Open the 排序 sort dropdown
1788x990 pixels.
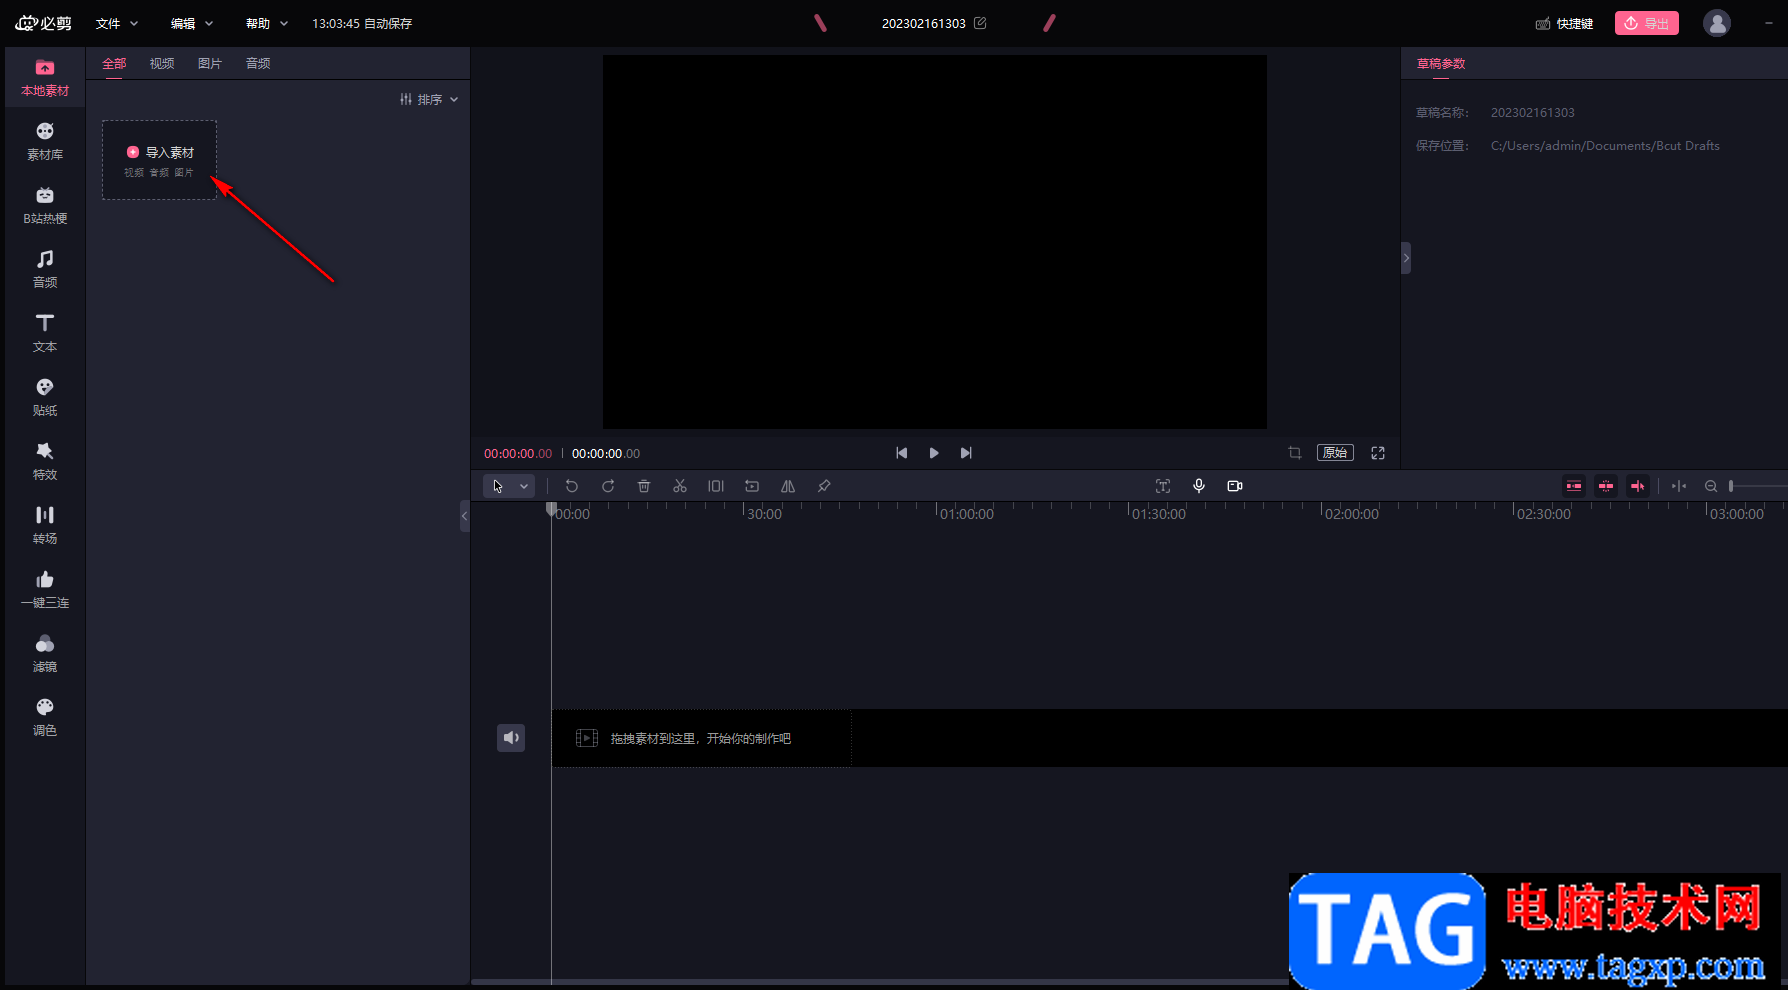click(429, 99)
